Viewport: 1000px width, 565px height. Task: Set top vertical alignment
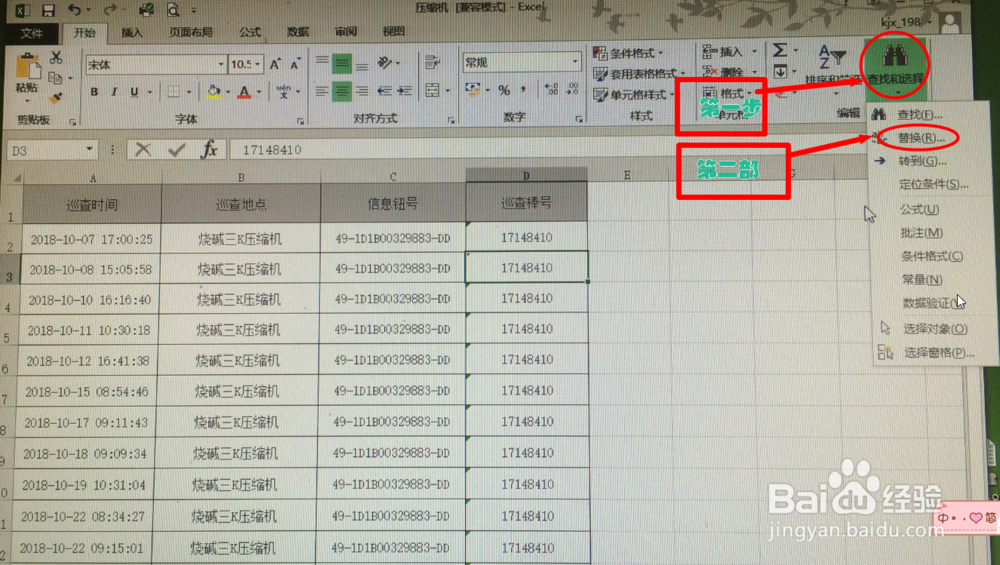coord(322,62)
